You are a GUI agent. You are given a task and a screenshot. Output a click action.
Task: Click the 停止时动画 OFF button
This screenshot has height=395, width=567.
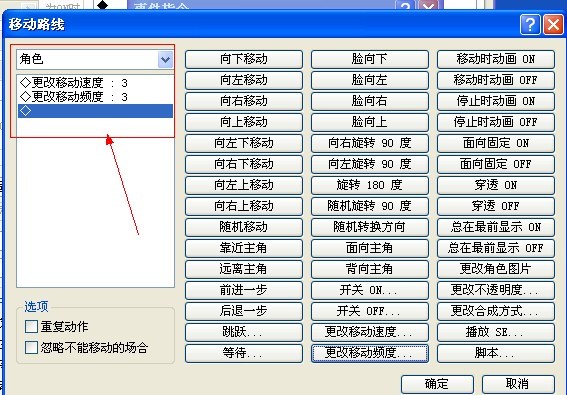point(496,122)
